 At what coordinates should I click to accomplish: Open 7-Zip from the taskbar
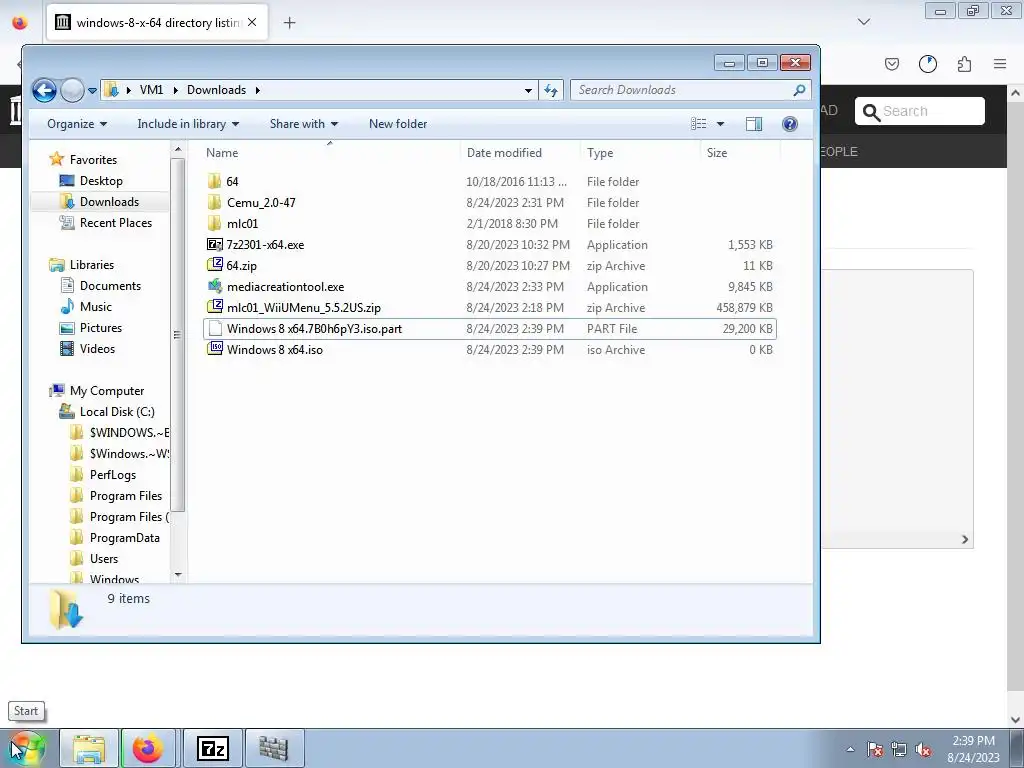[x=212, y=748]
